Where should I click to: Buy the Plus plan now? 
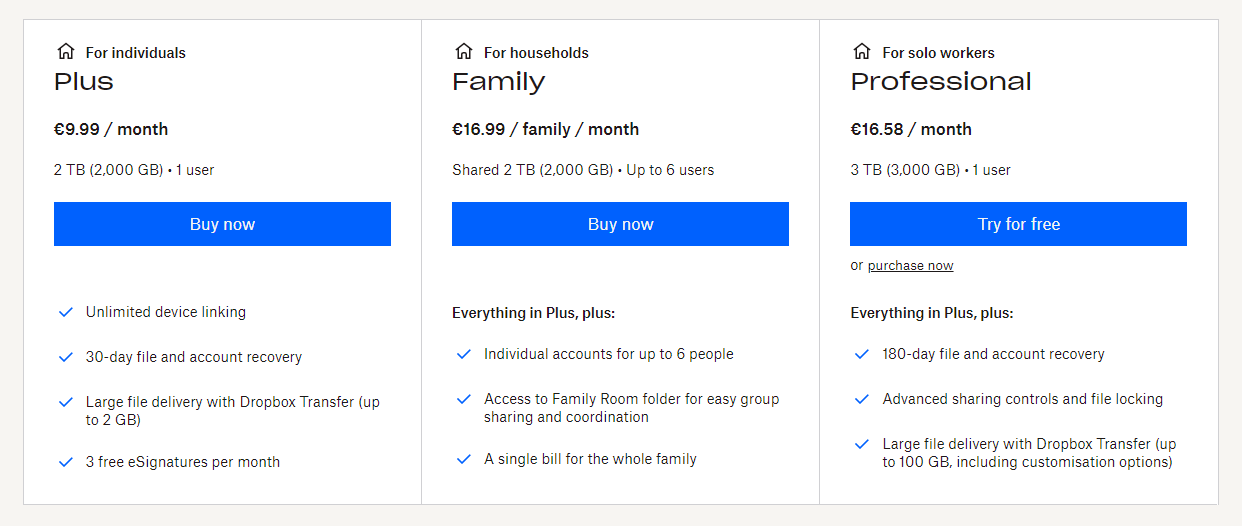tap(222, 224)
